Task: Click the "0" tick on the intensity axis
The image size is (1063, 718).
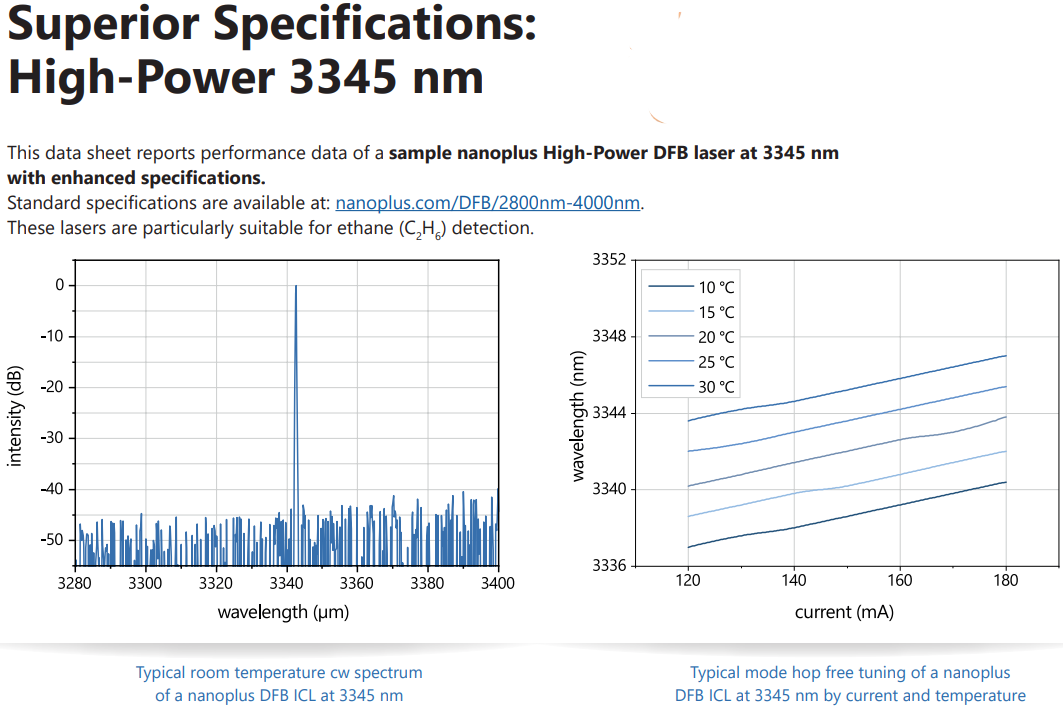Action: pos(60,285)
